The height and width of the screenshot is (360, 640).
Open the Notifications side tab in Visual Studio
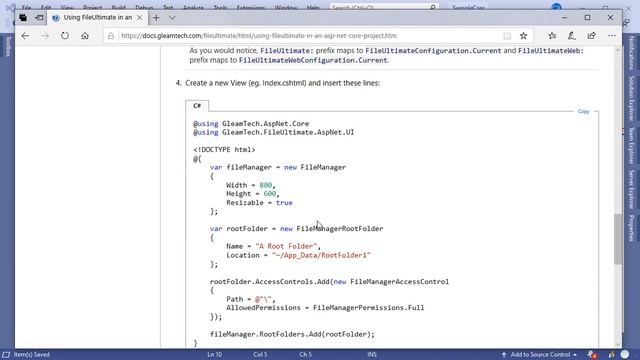tap(631, 53)
